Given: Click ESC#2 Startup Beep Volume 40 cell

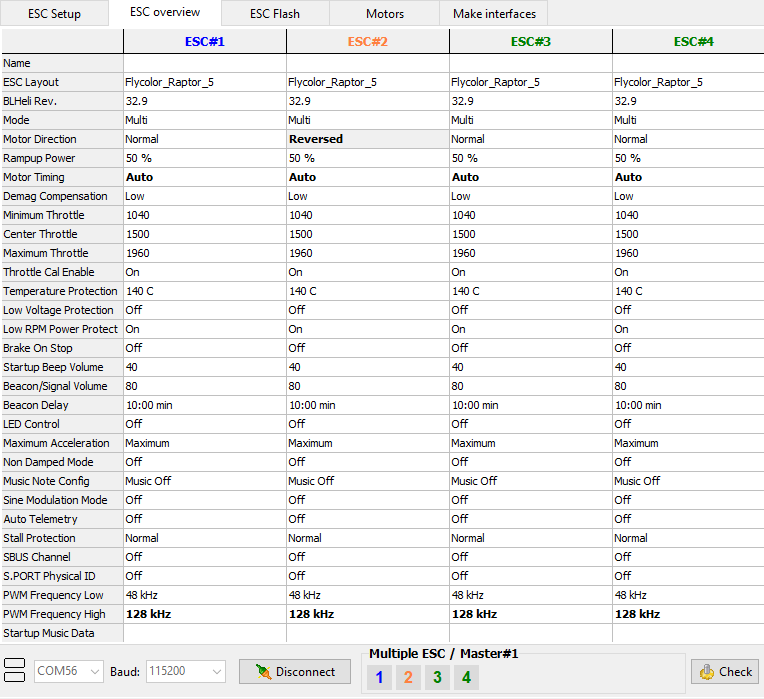Looking at the screenshot, I should click(x=368, y=367).
